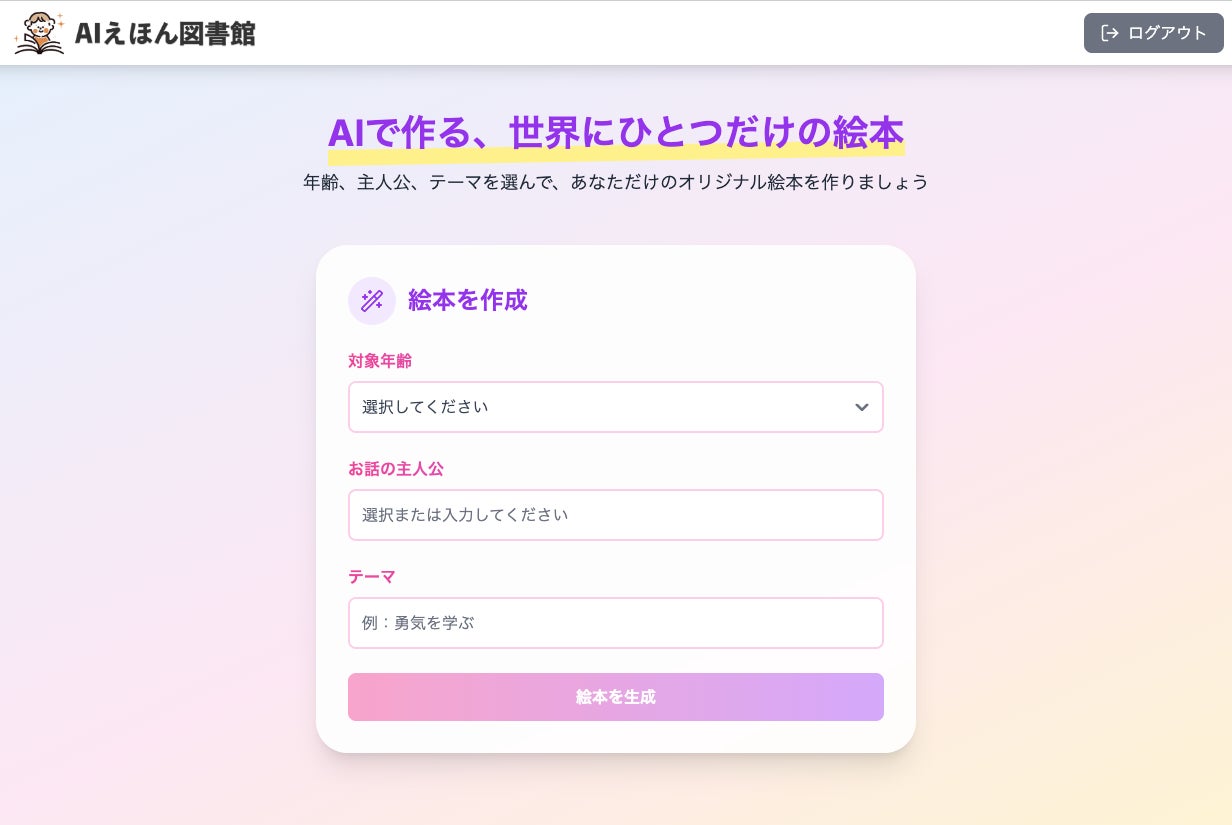
Task: Click the chevron arrow in 対象年齢 field
Action: [861, 407]
